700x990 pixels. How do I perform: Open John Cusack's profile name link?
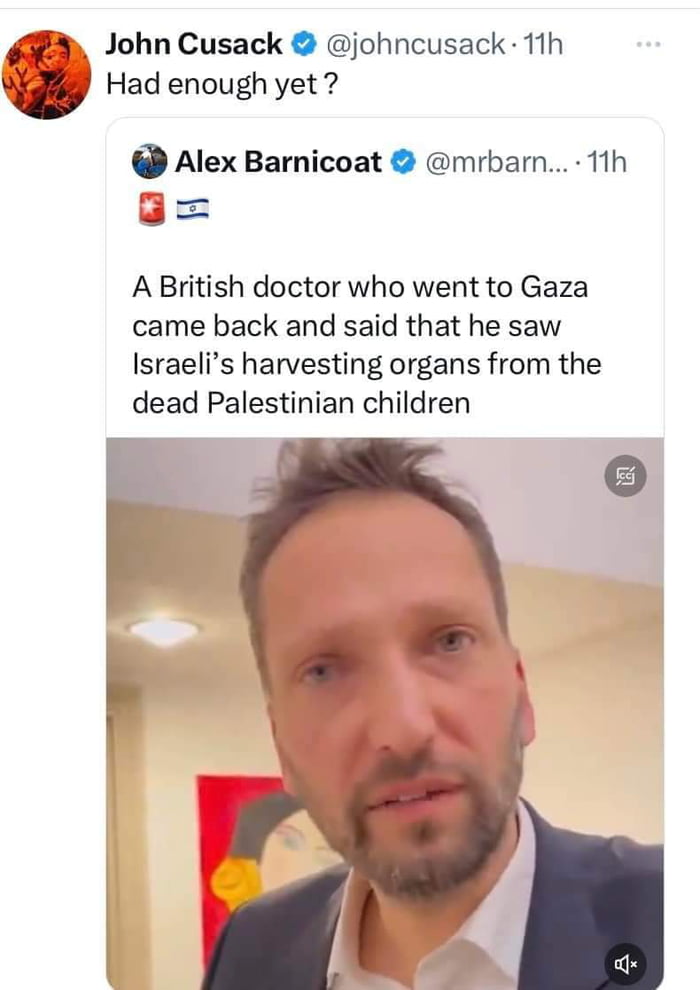pos(194,44)
